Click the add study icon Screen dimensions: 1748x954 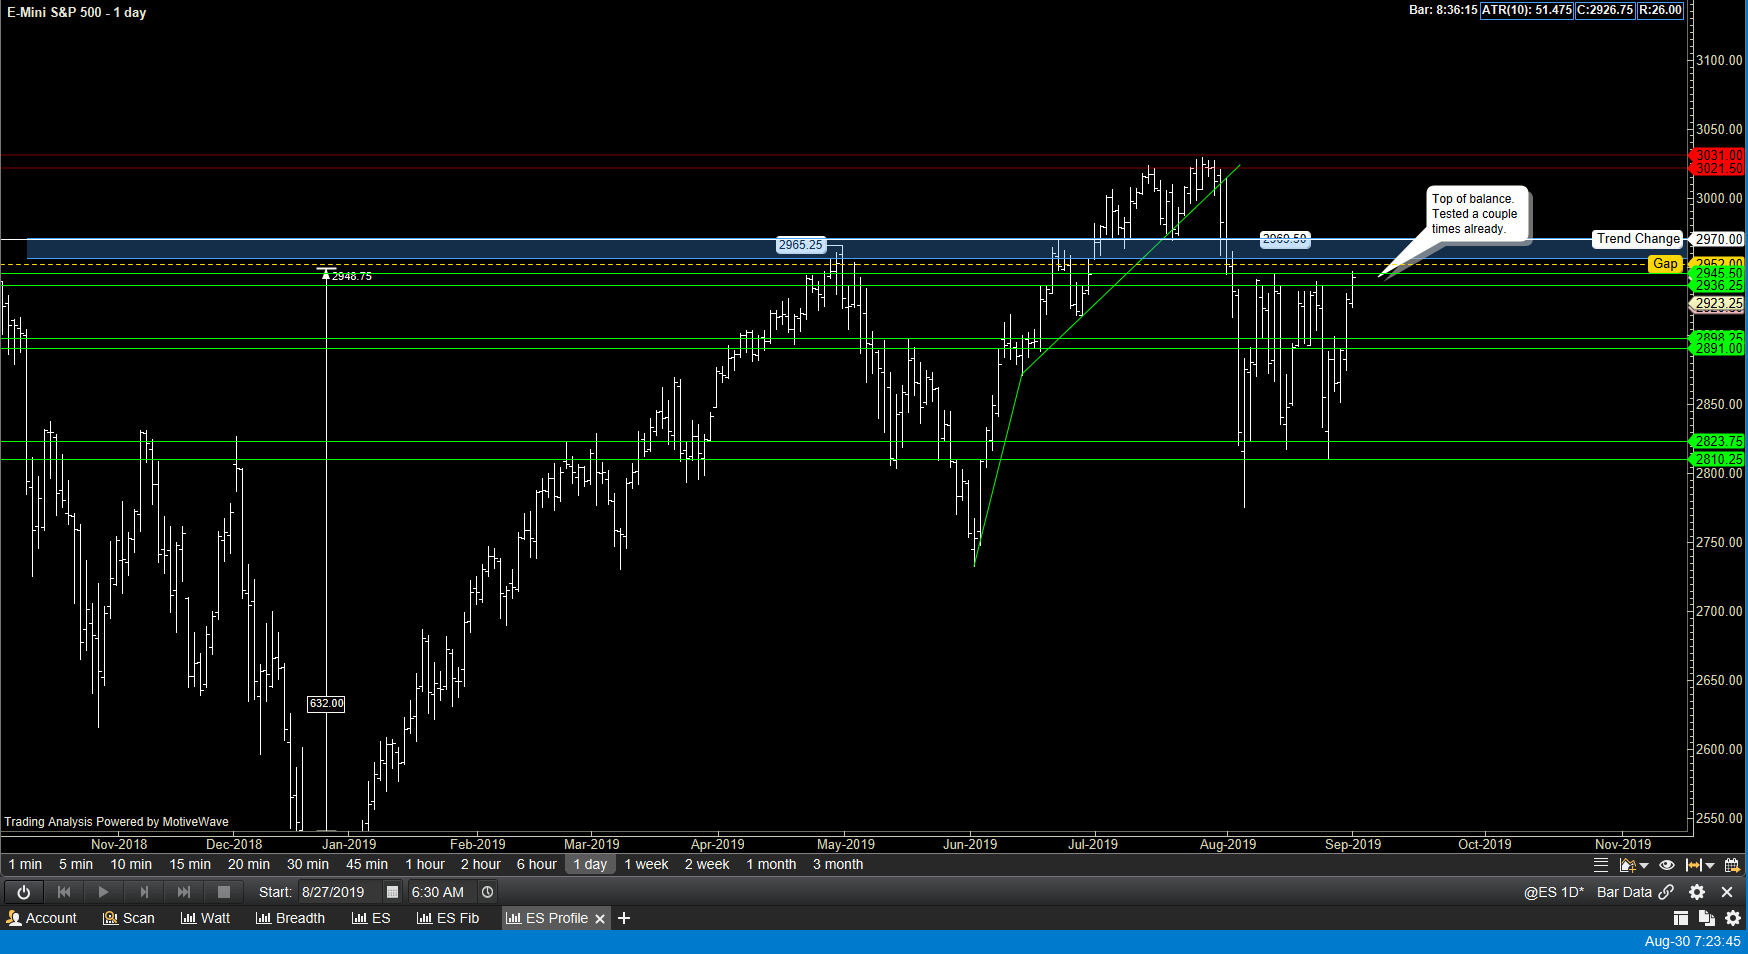point(1627,865)
